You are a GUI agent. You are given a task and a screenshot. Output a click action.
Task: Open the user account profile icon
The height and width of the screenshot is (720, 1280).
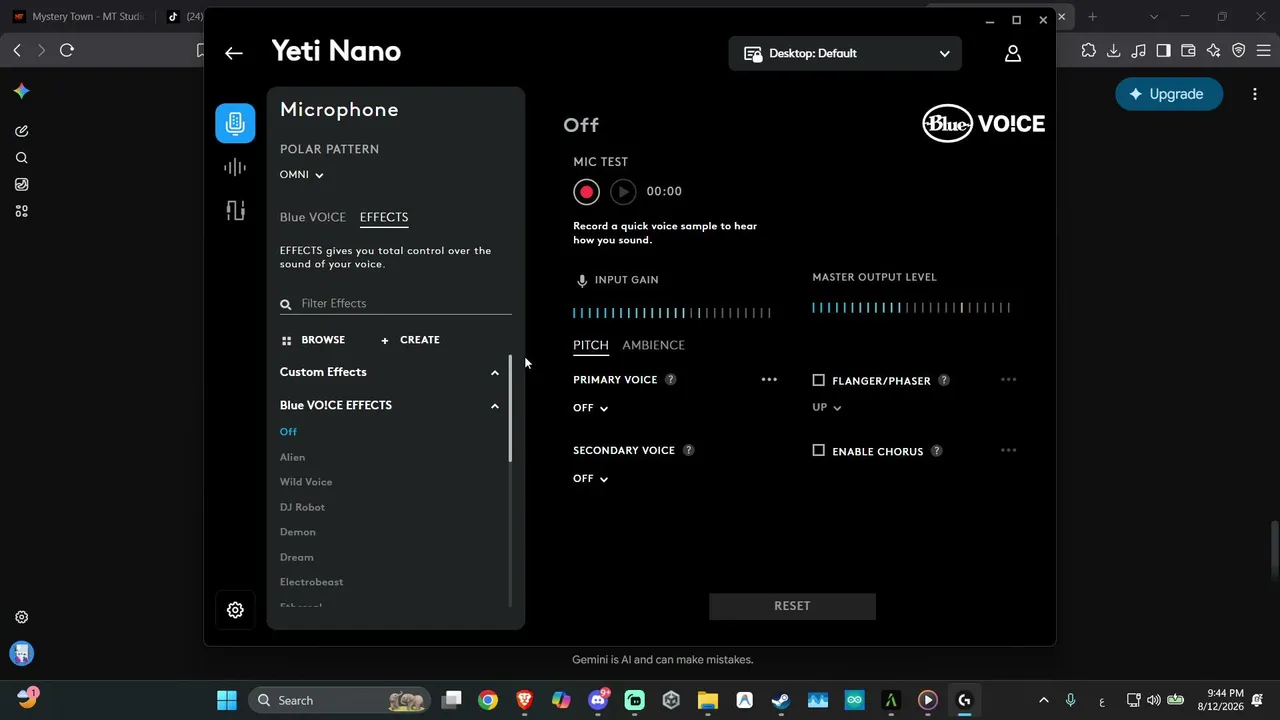click(x=1013, y=53)
